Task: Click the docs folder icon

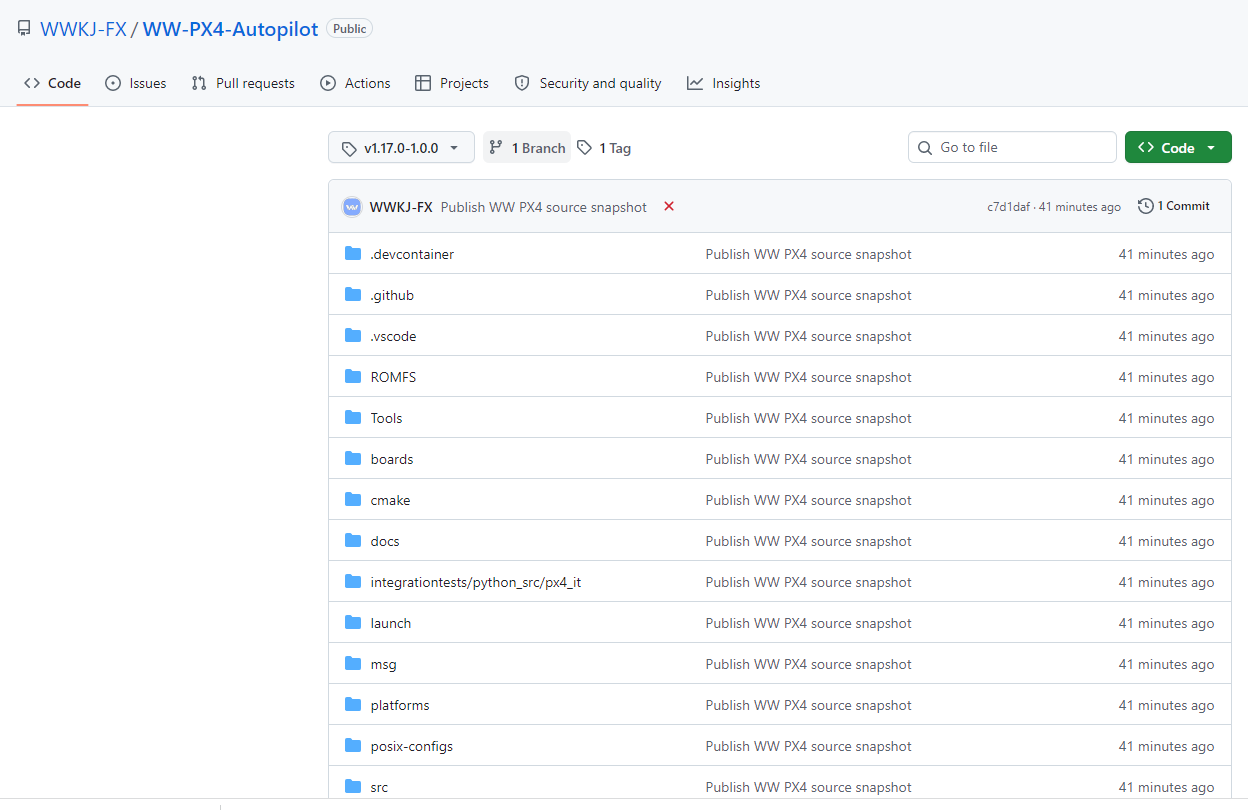Action: 353,541
